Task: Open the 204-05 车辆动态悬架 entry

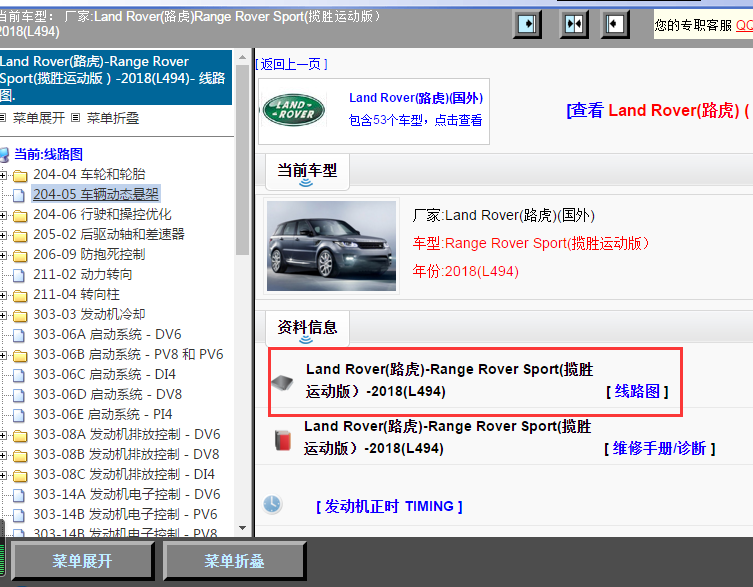Action: (96, 194)
